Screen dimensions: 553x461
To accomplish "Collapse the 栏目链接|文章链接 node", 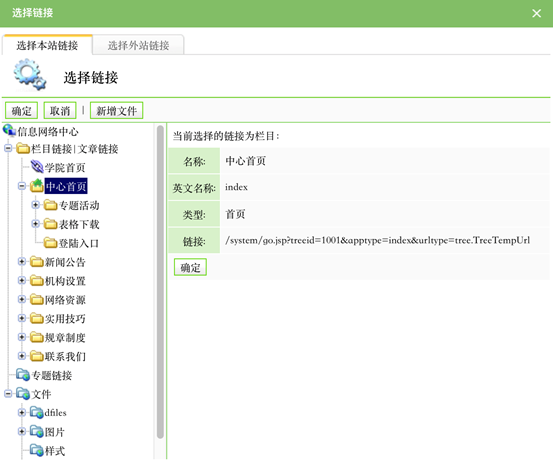I will (x=8, y=148).
